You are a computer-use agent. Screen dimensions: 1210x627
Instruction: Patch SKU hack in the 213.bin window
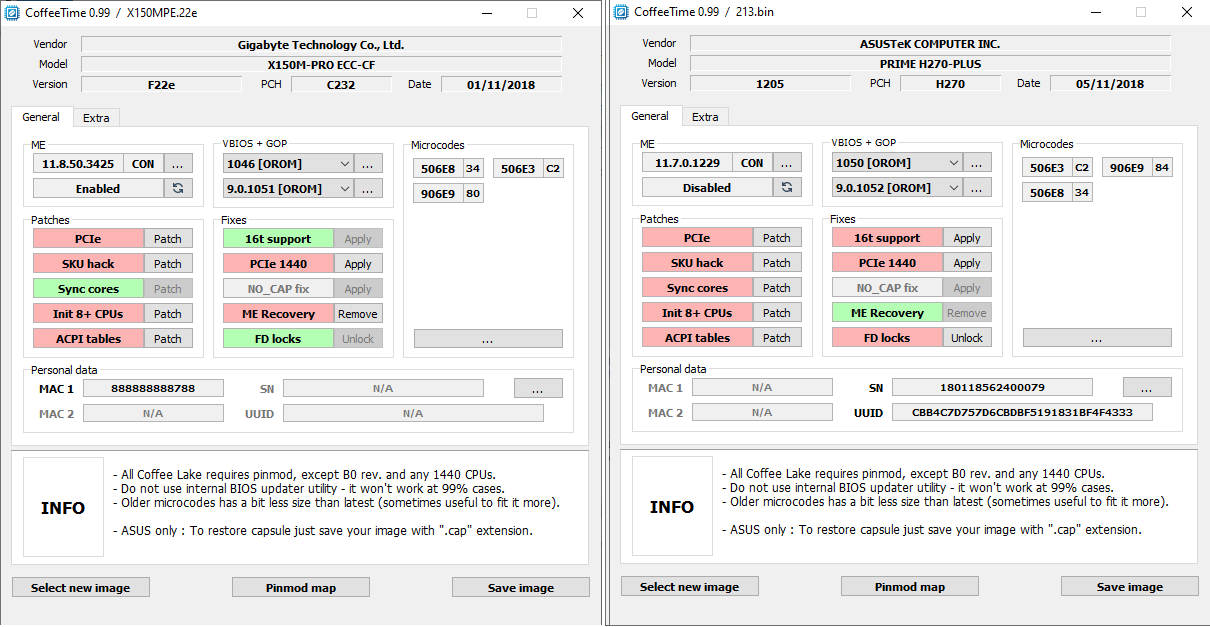(777, 263)
